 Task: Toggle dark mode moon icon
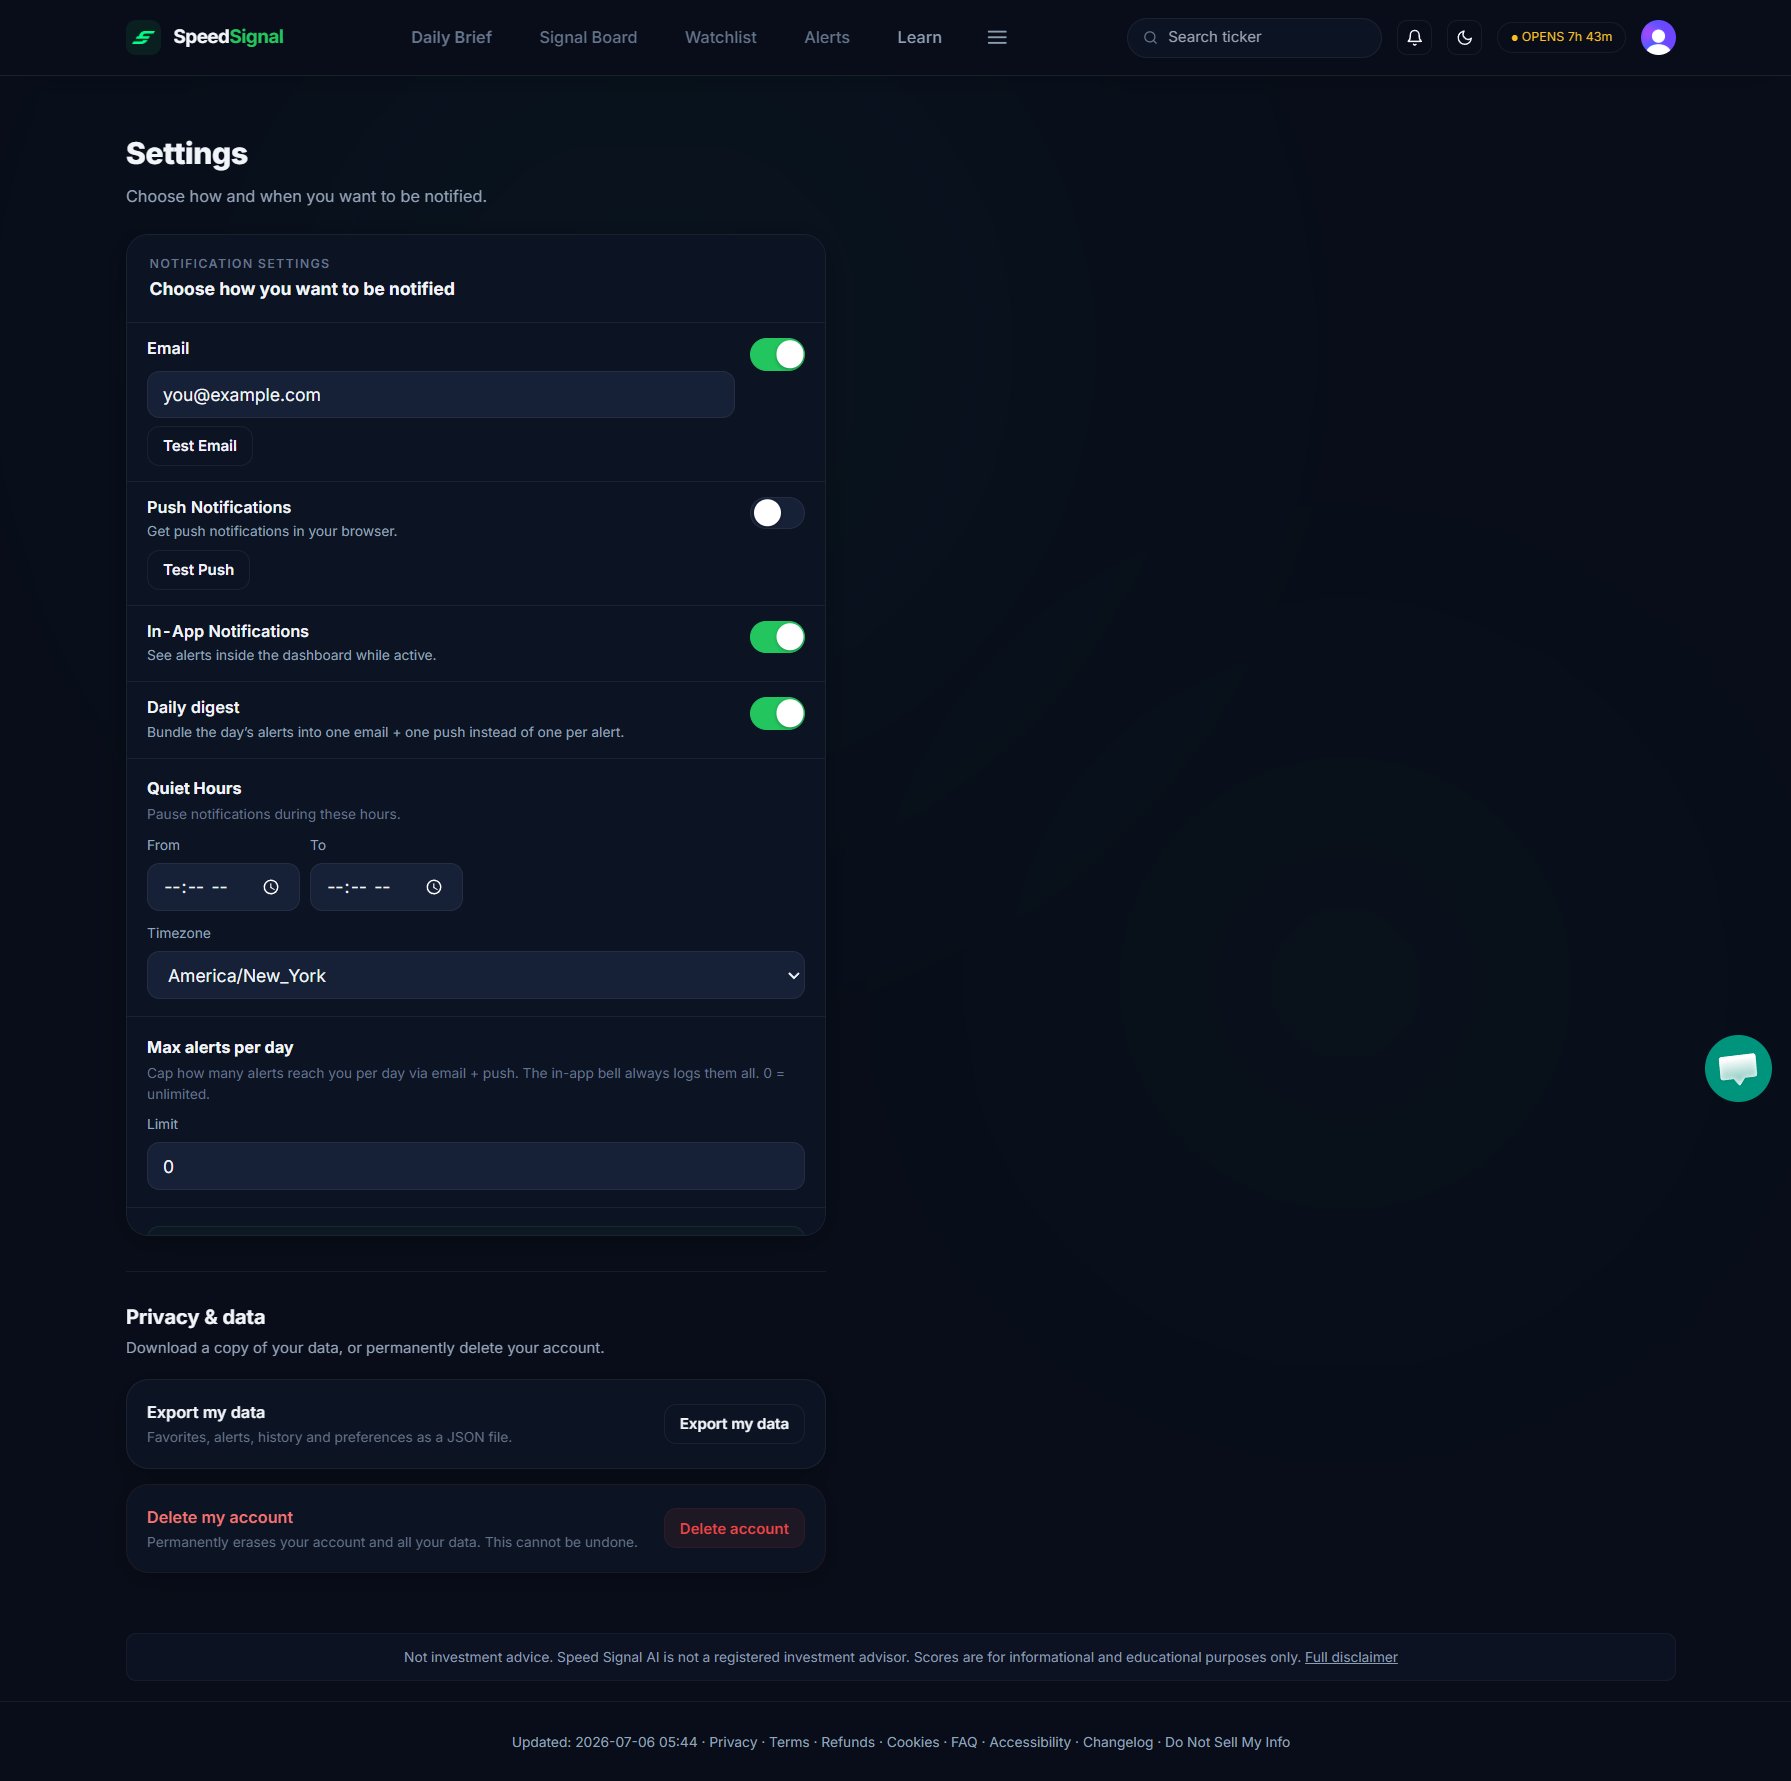click(x=1464, y=37)
